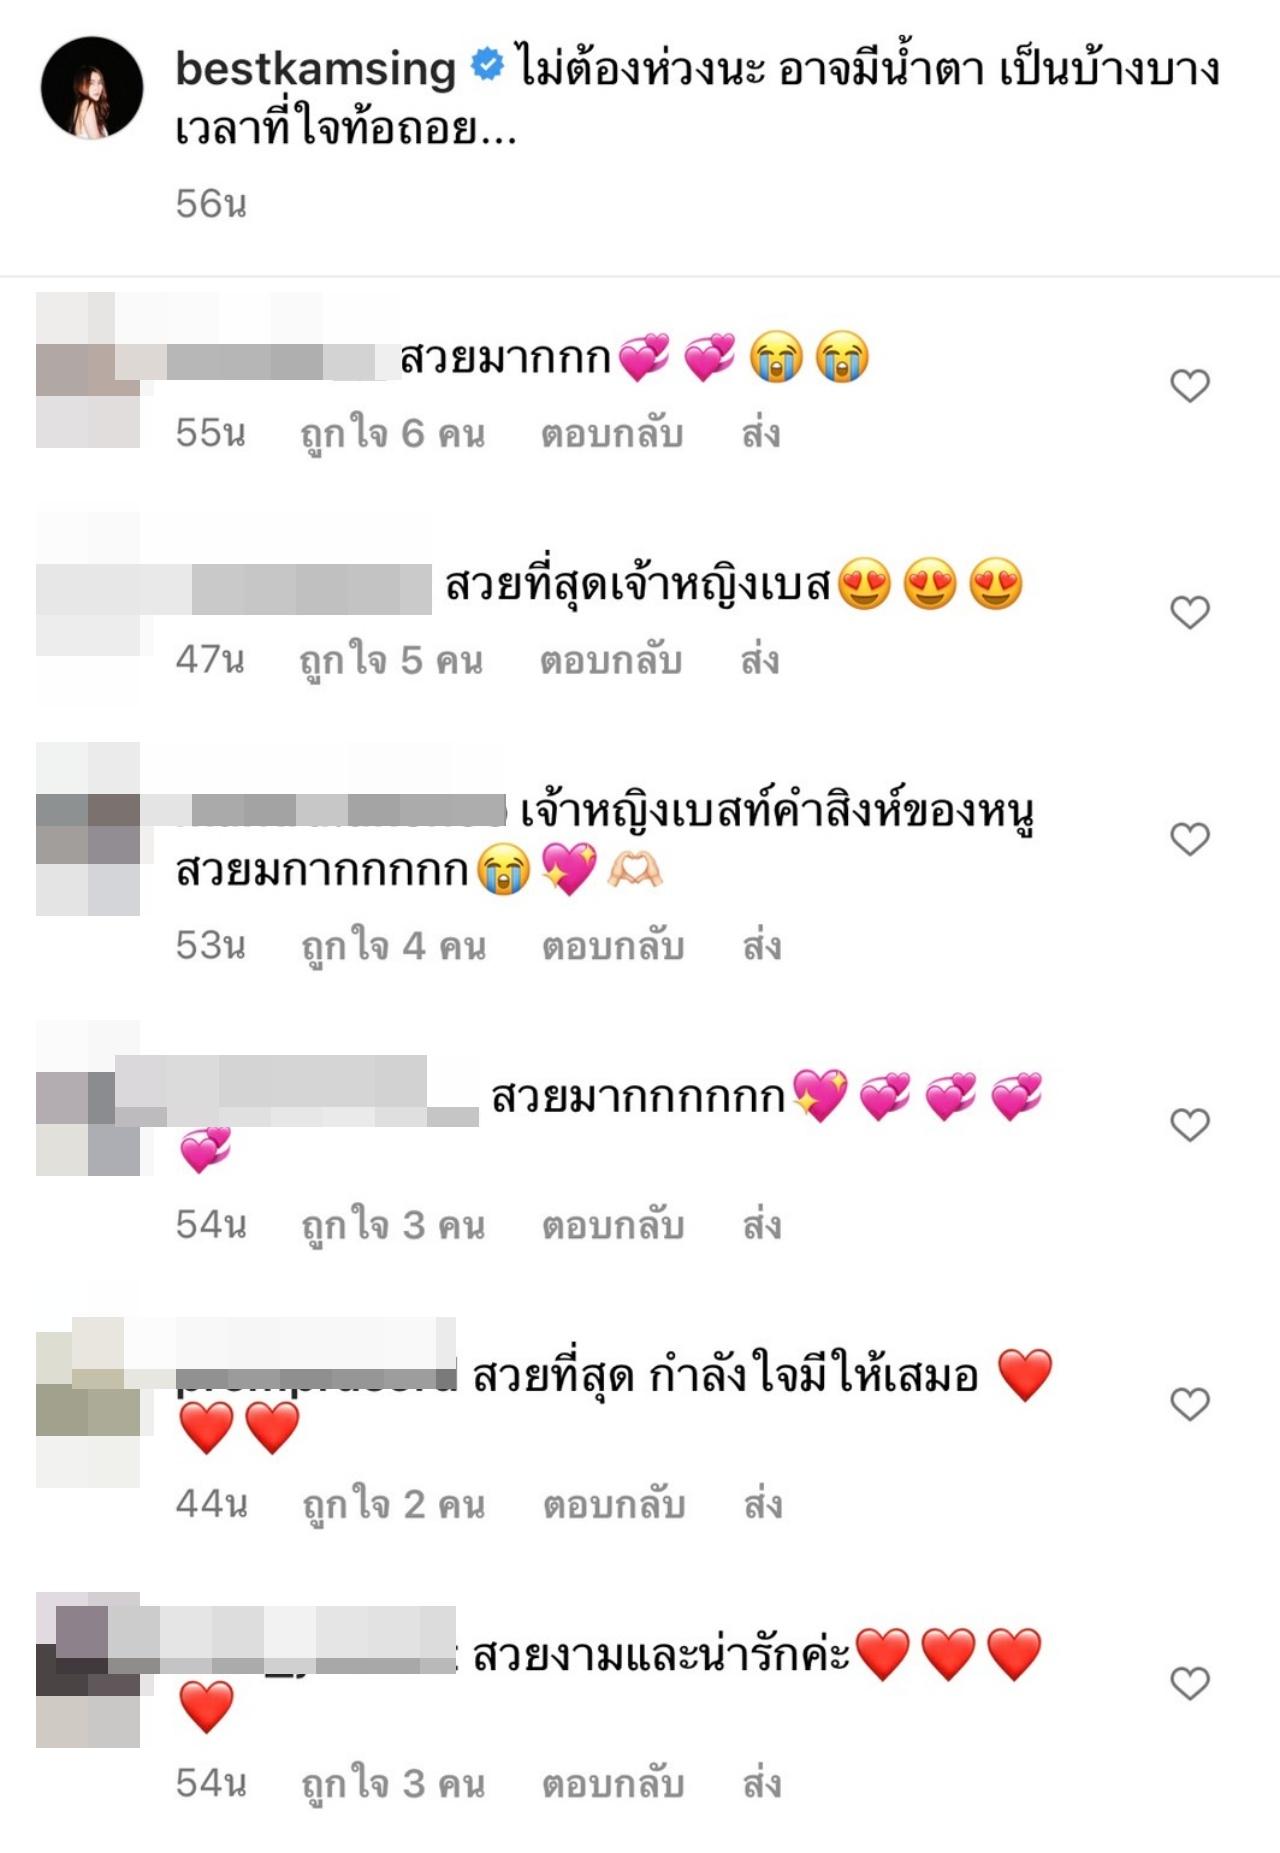The height and width of the screenshot is (1853, 1280).
Task: Send the 44น comment using ส่ง
Action: (762, 1503)
